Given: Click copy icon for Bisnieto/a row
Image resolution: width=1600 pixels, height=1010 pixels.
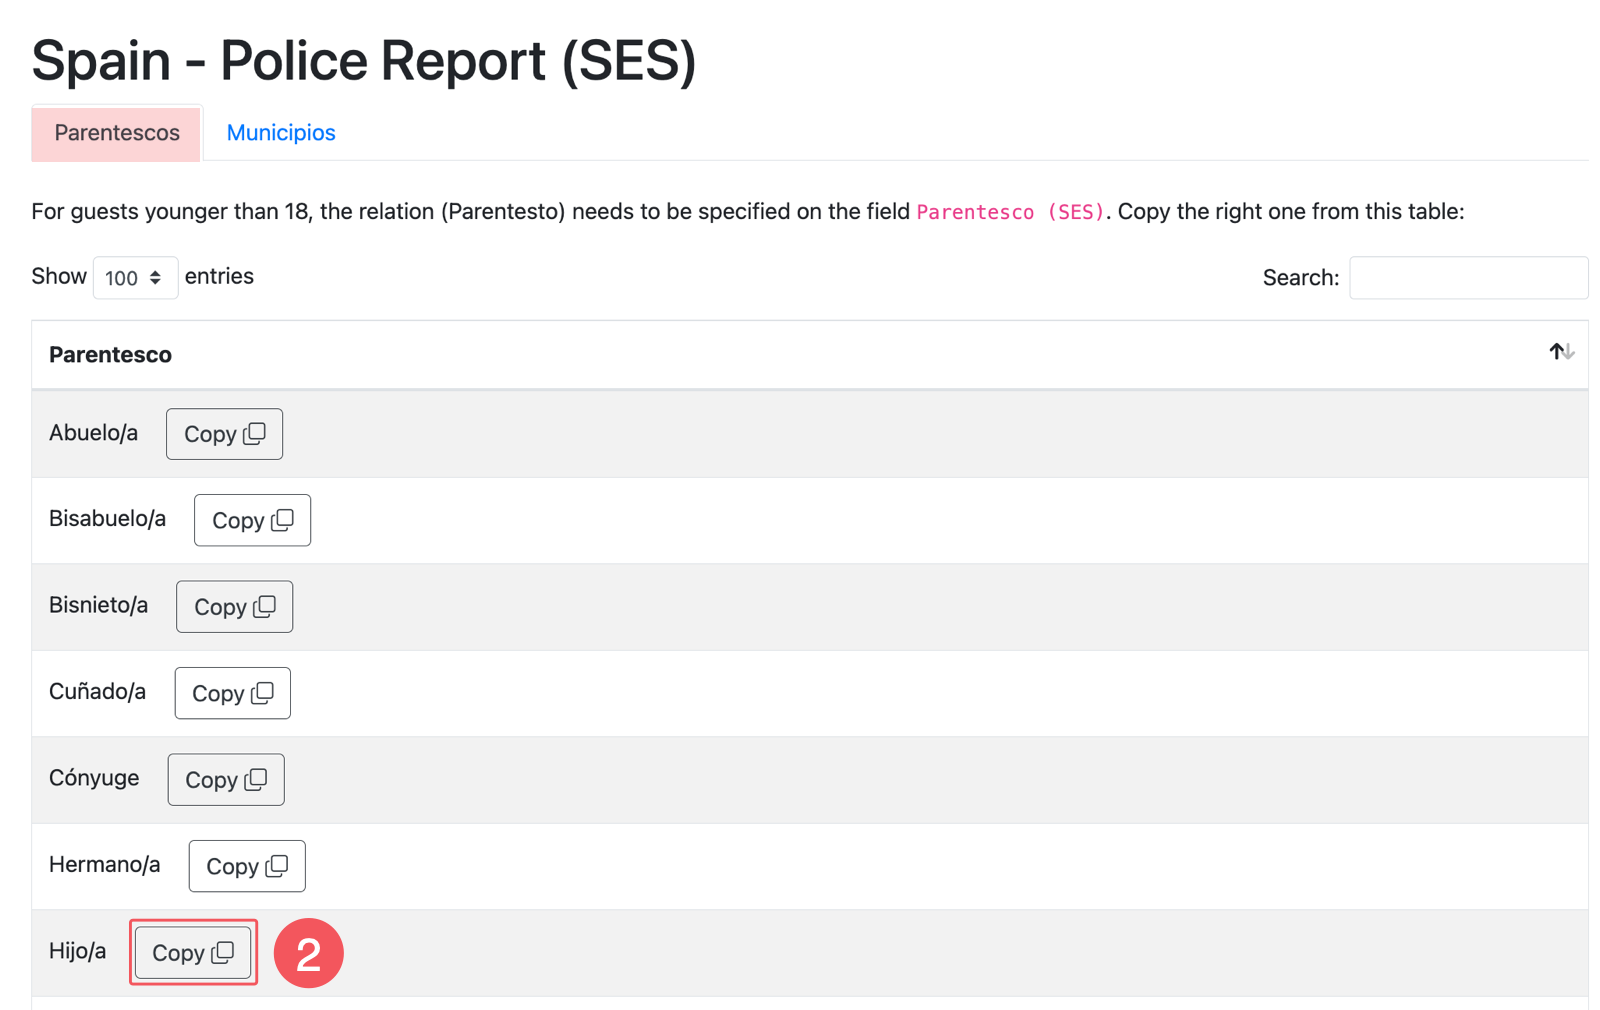Looking at the screenshot, I should pos(265,606).
